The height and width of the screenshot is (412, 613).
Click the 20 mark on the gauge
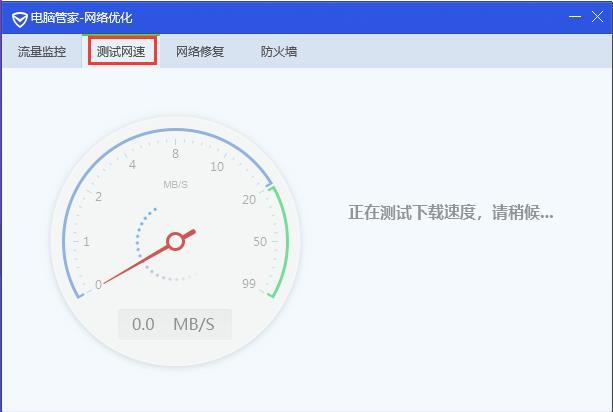pyautogui.click(x=249, y=199)
